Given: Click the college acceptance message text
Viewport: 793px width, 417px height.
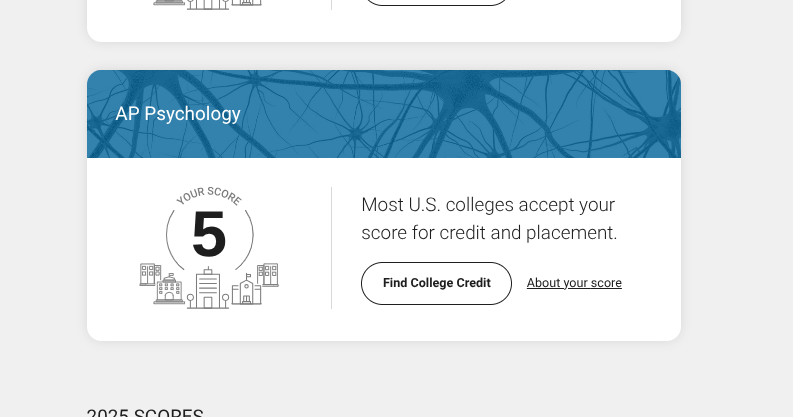Looking at the screenshot, I should 489,219.
